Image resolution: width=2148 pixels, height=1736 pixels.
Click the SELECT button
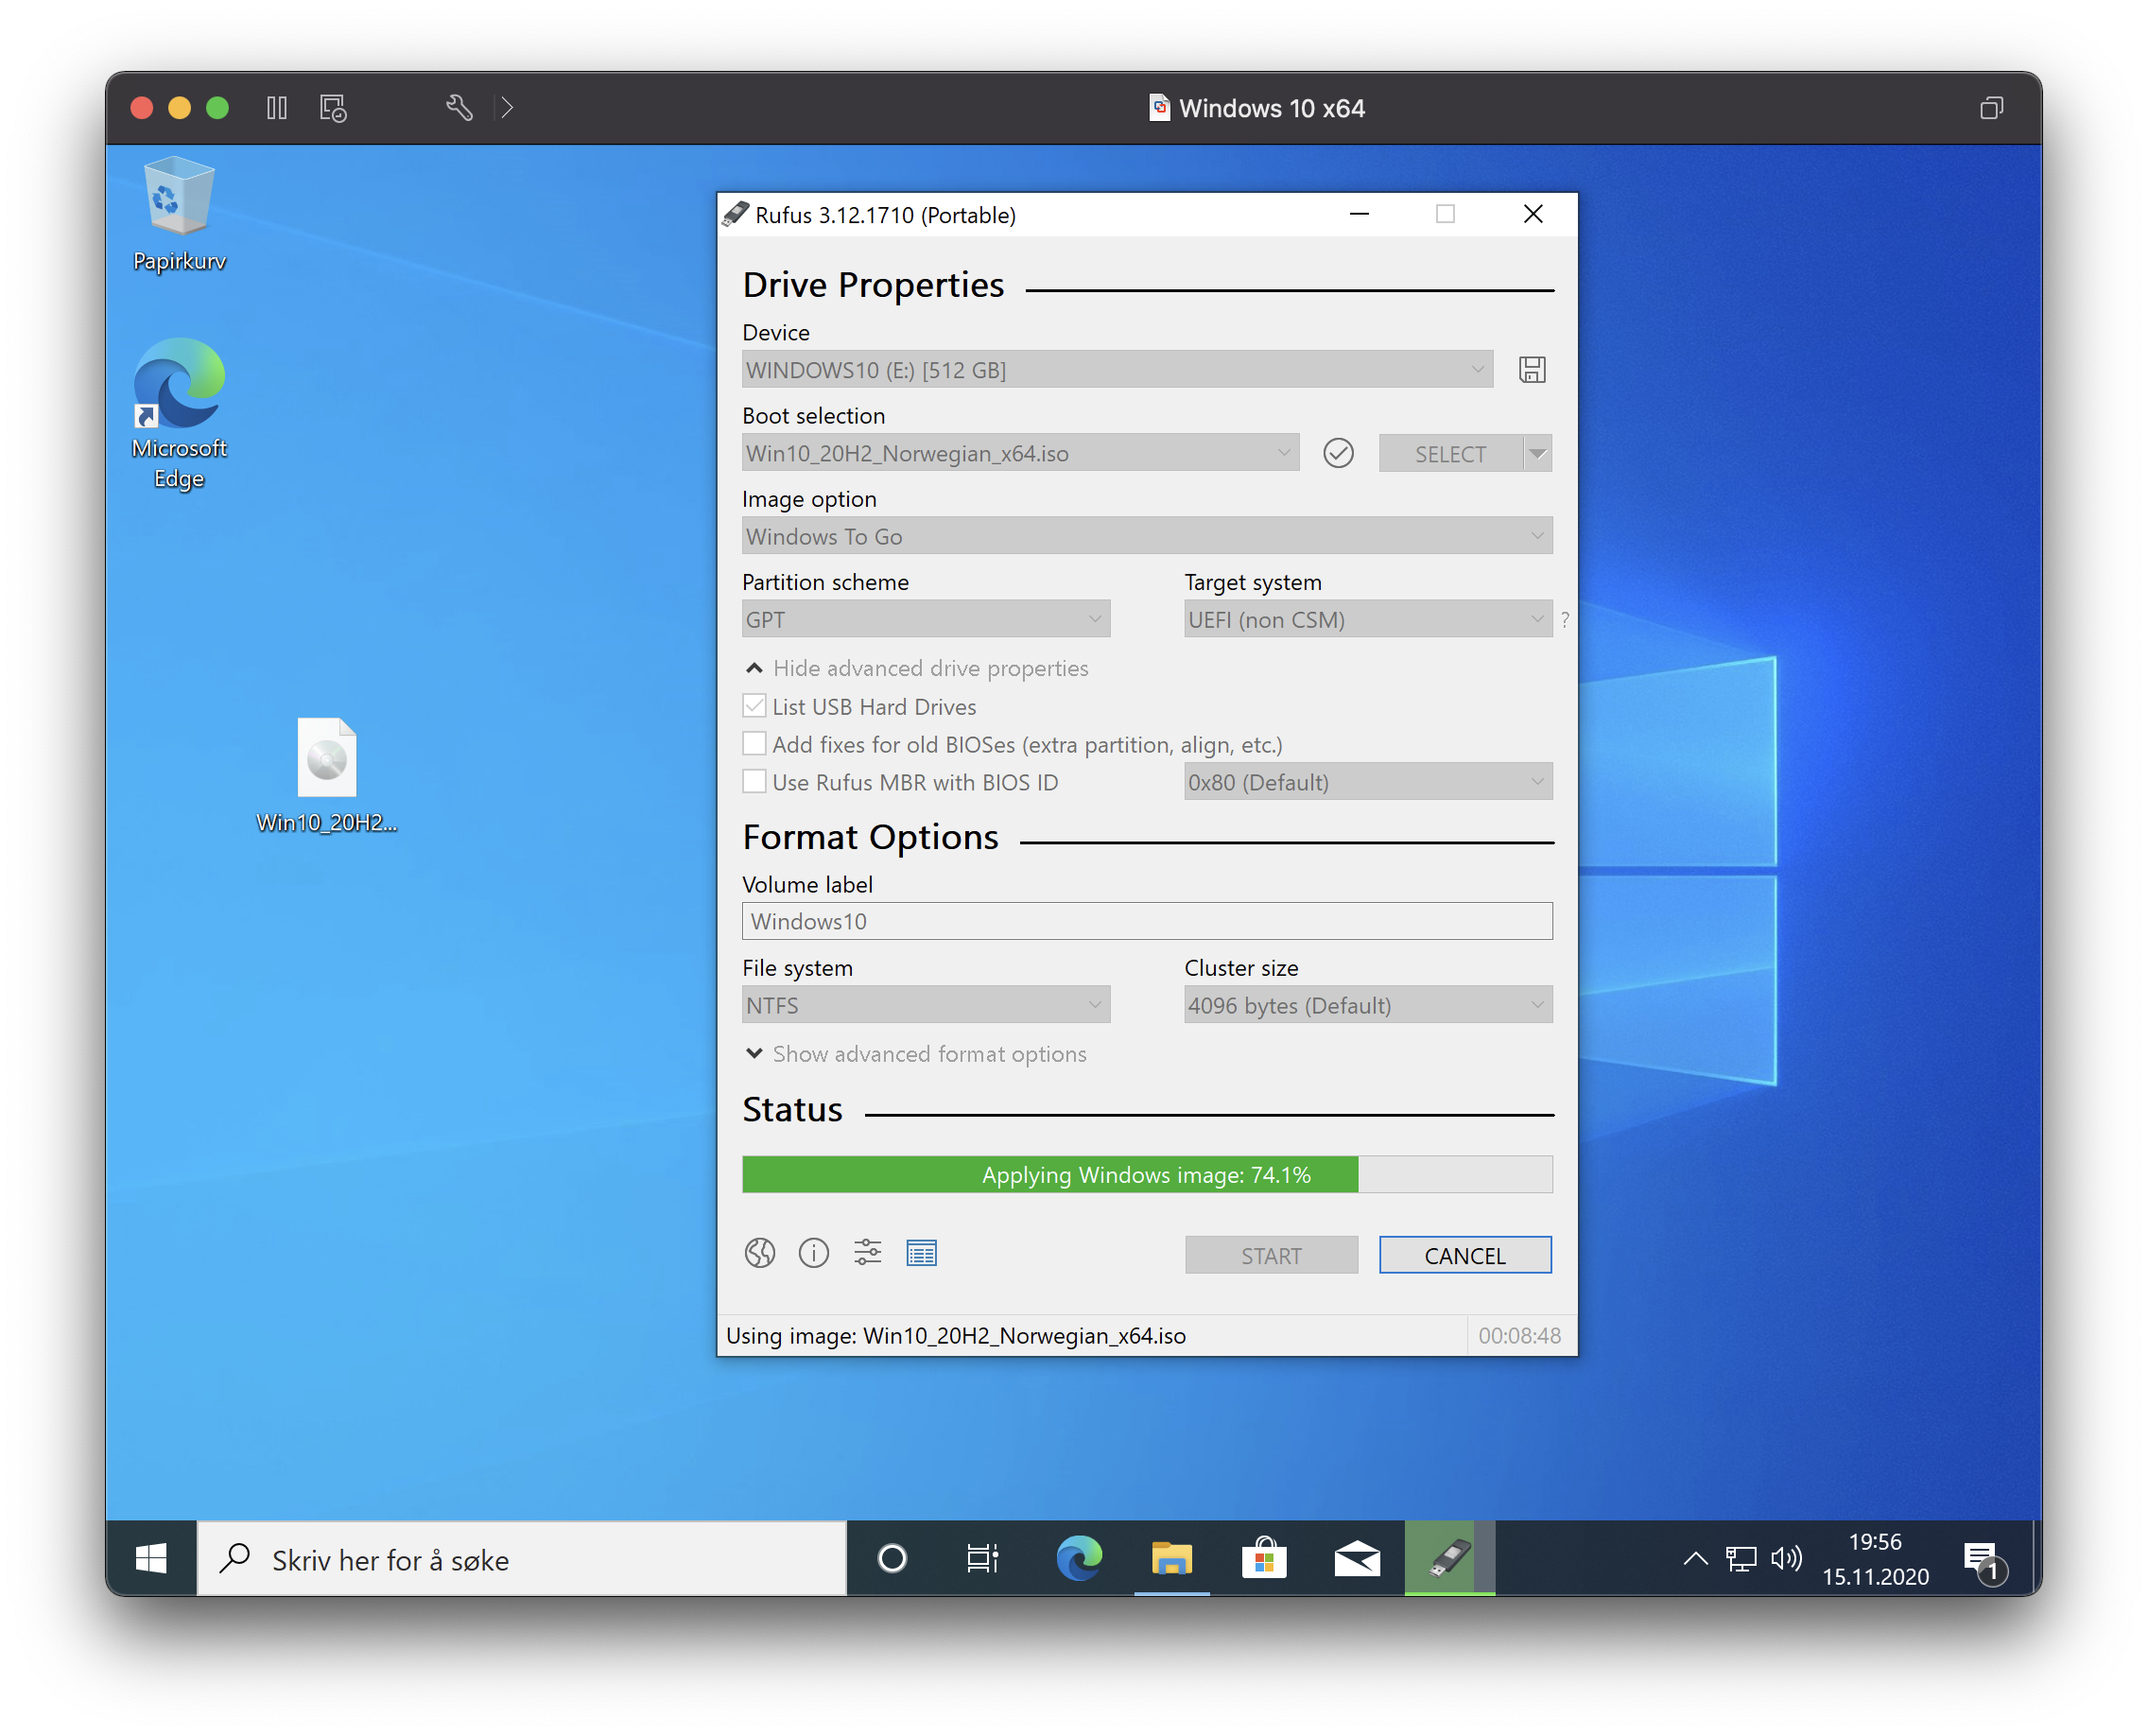[x=1449, y=454]
